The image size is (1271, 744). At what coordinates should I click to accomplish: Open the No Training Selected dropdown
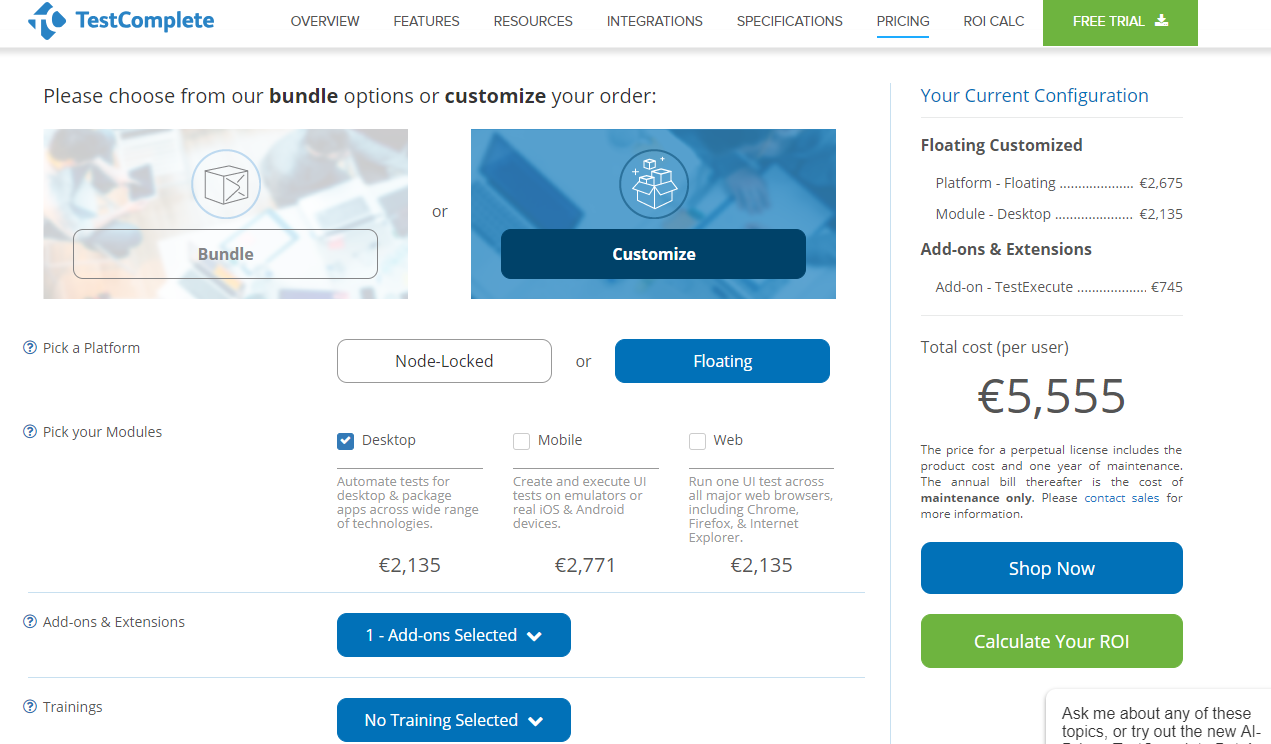(454, 720)
